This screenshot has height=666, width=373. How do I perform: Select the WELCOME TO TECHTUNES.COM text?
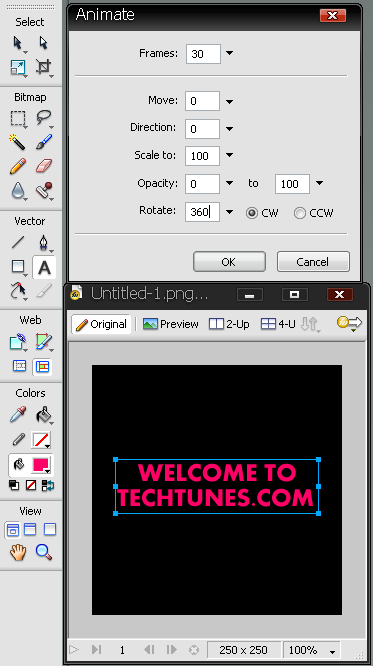coord(217,485)
